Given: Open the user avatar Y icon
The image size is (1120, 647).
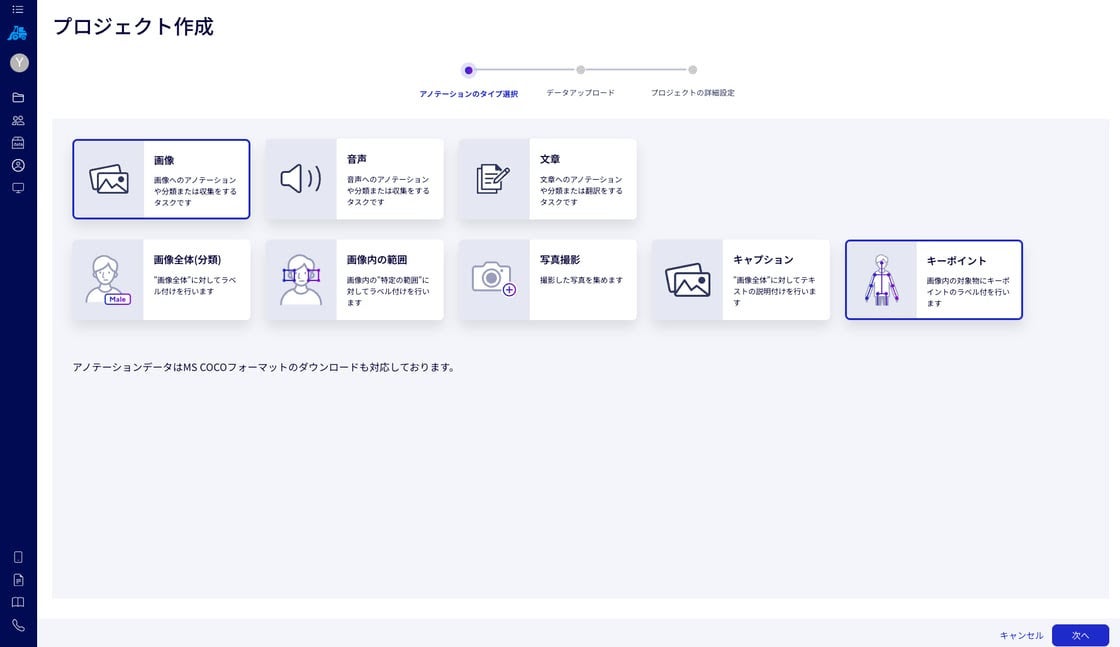Looking at the screenshot, I should pyautogui.click(x=19, y=63).
